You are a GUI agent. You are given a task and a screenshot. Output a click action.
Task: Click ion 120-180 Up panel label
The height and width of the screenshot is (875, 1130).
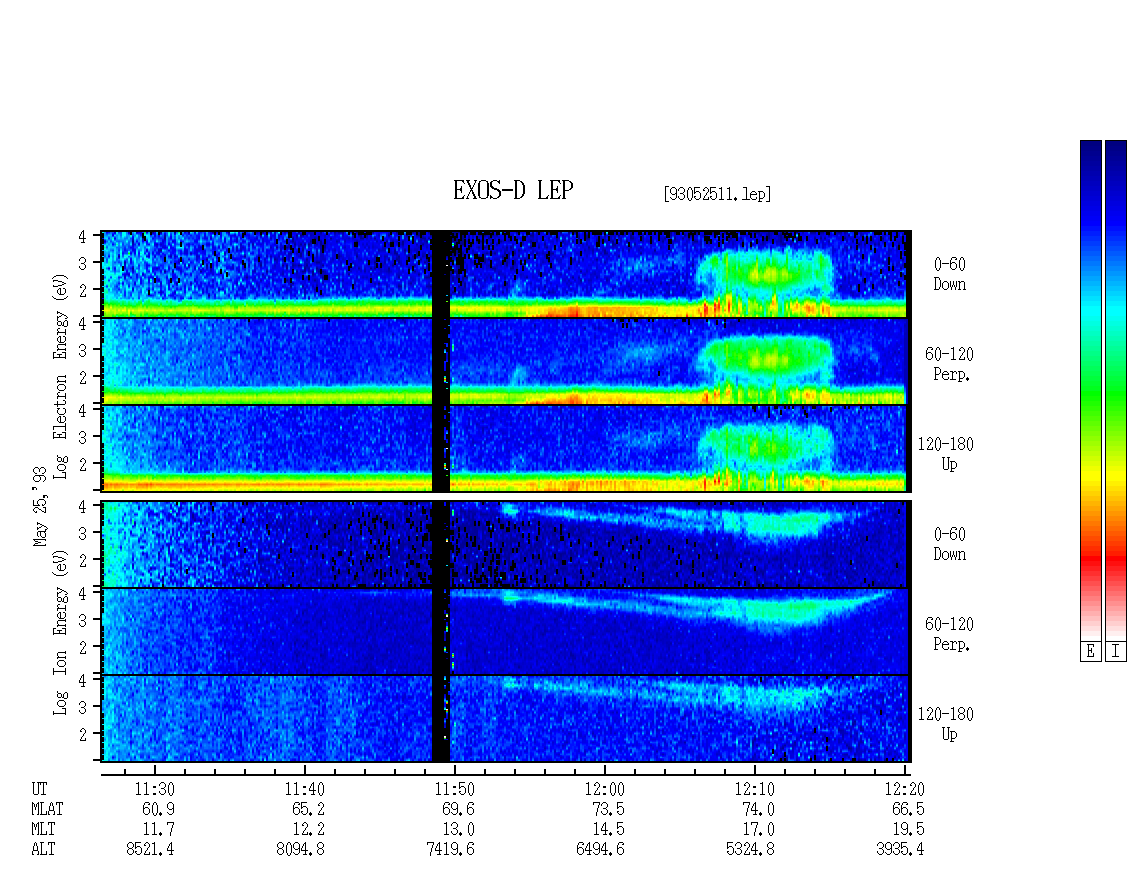(x=946, y=724)
